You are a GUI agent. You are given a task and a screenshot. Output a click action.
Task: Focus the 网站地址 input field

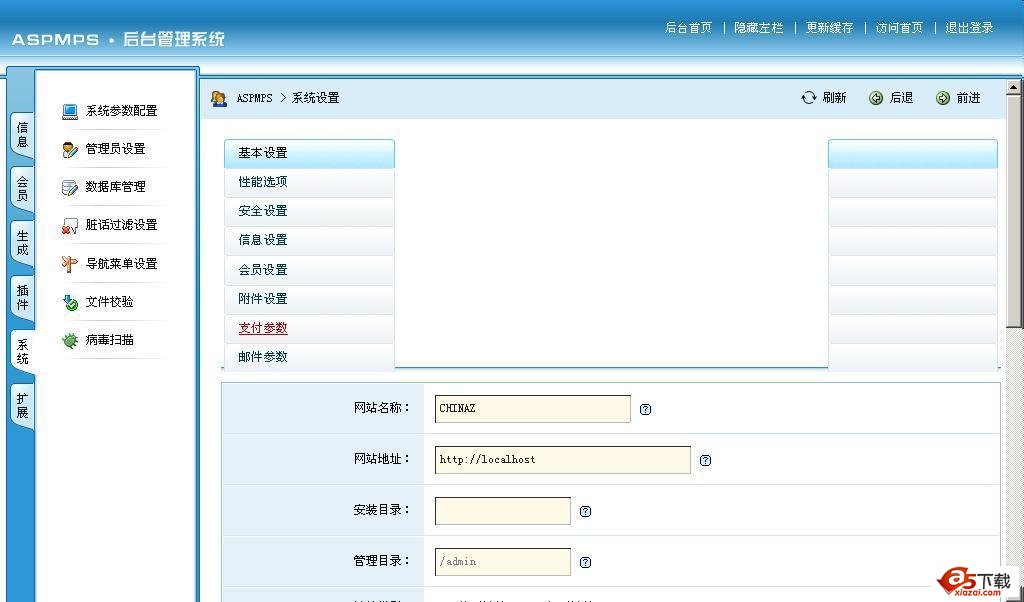pyautogui.click(x=563, y=460)
